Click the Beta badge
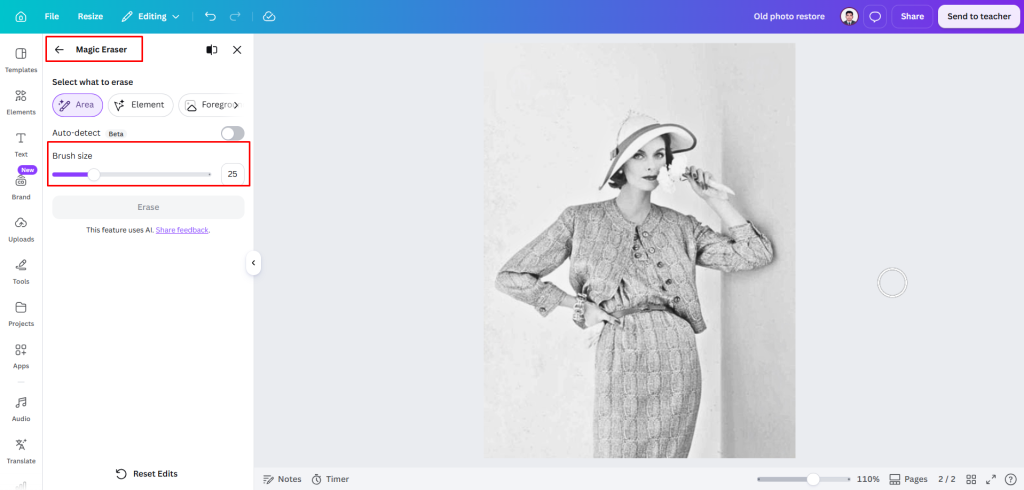The width and height of the screenshot is (1024, 490). click(116, 133)
